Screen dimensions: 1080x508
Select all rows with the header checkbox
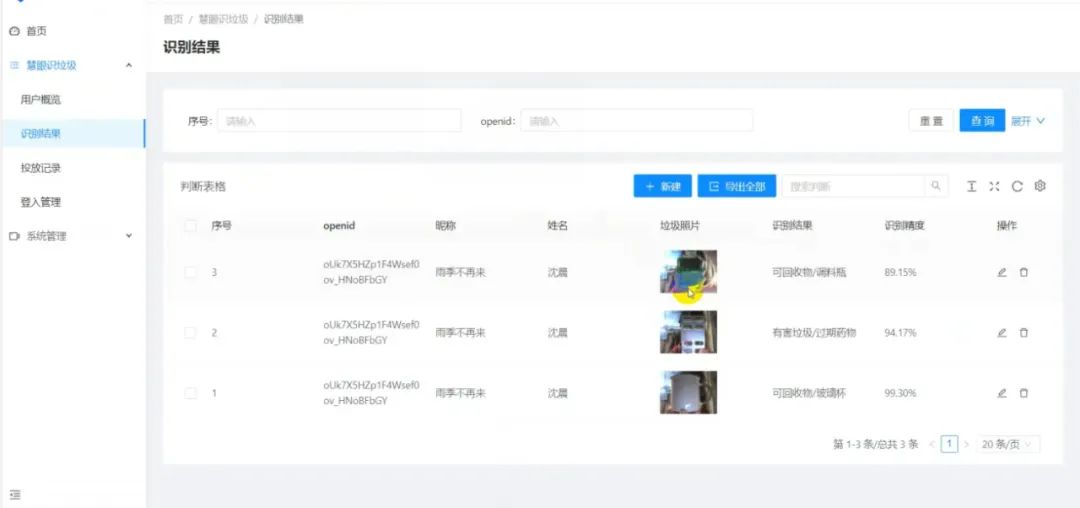pos(191,226)
